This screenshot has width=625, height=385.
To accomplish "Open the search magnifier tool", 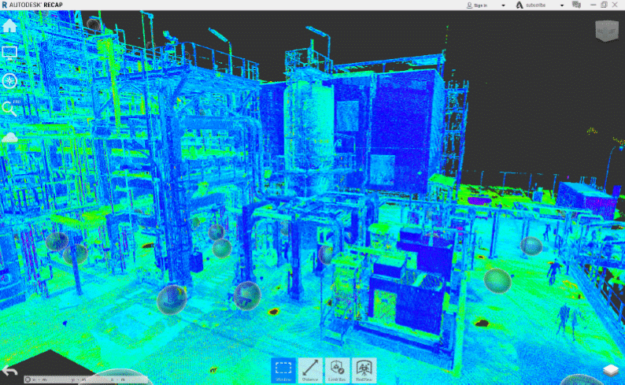I will pyautogui.click(x=9, y=108).
